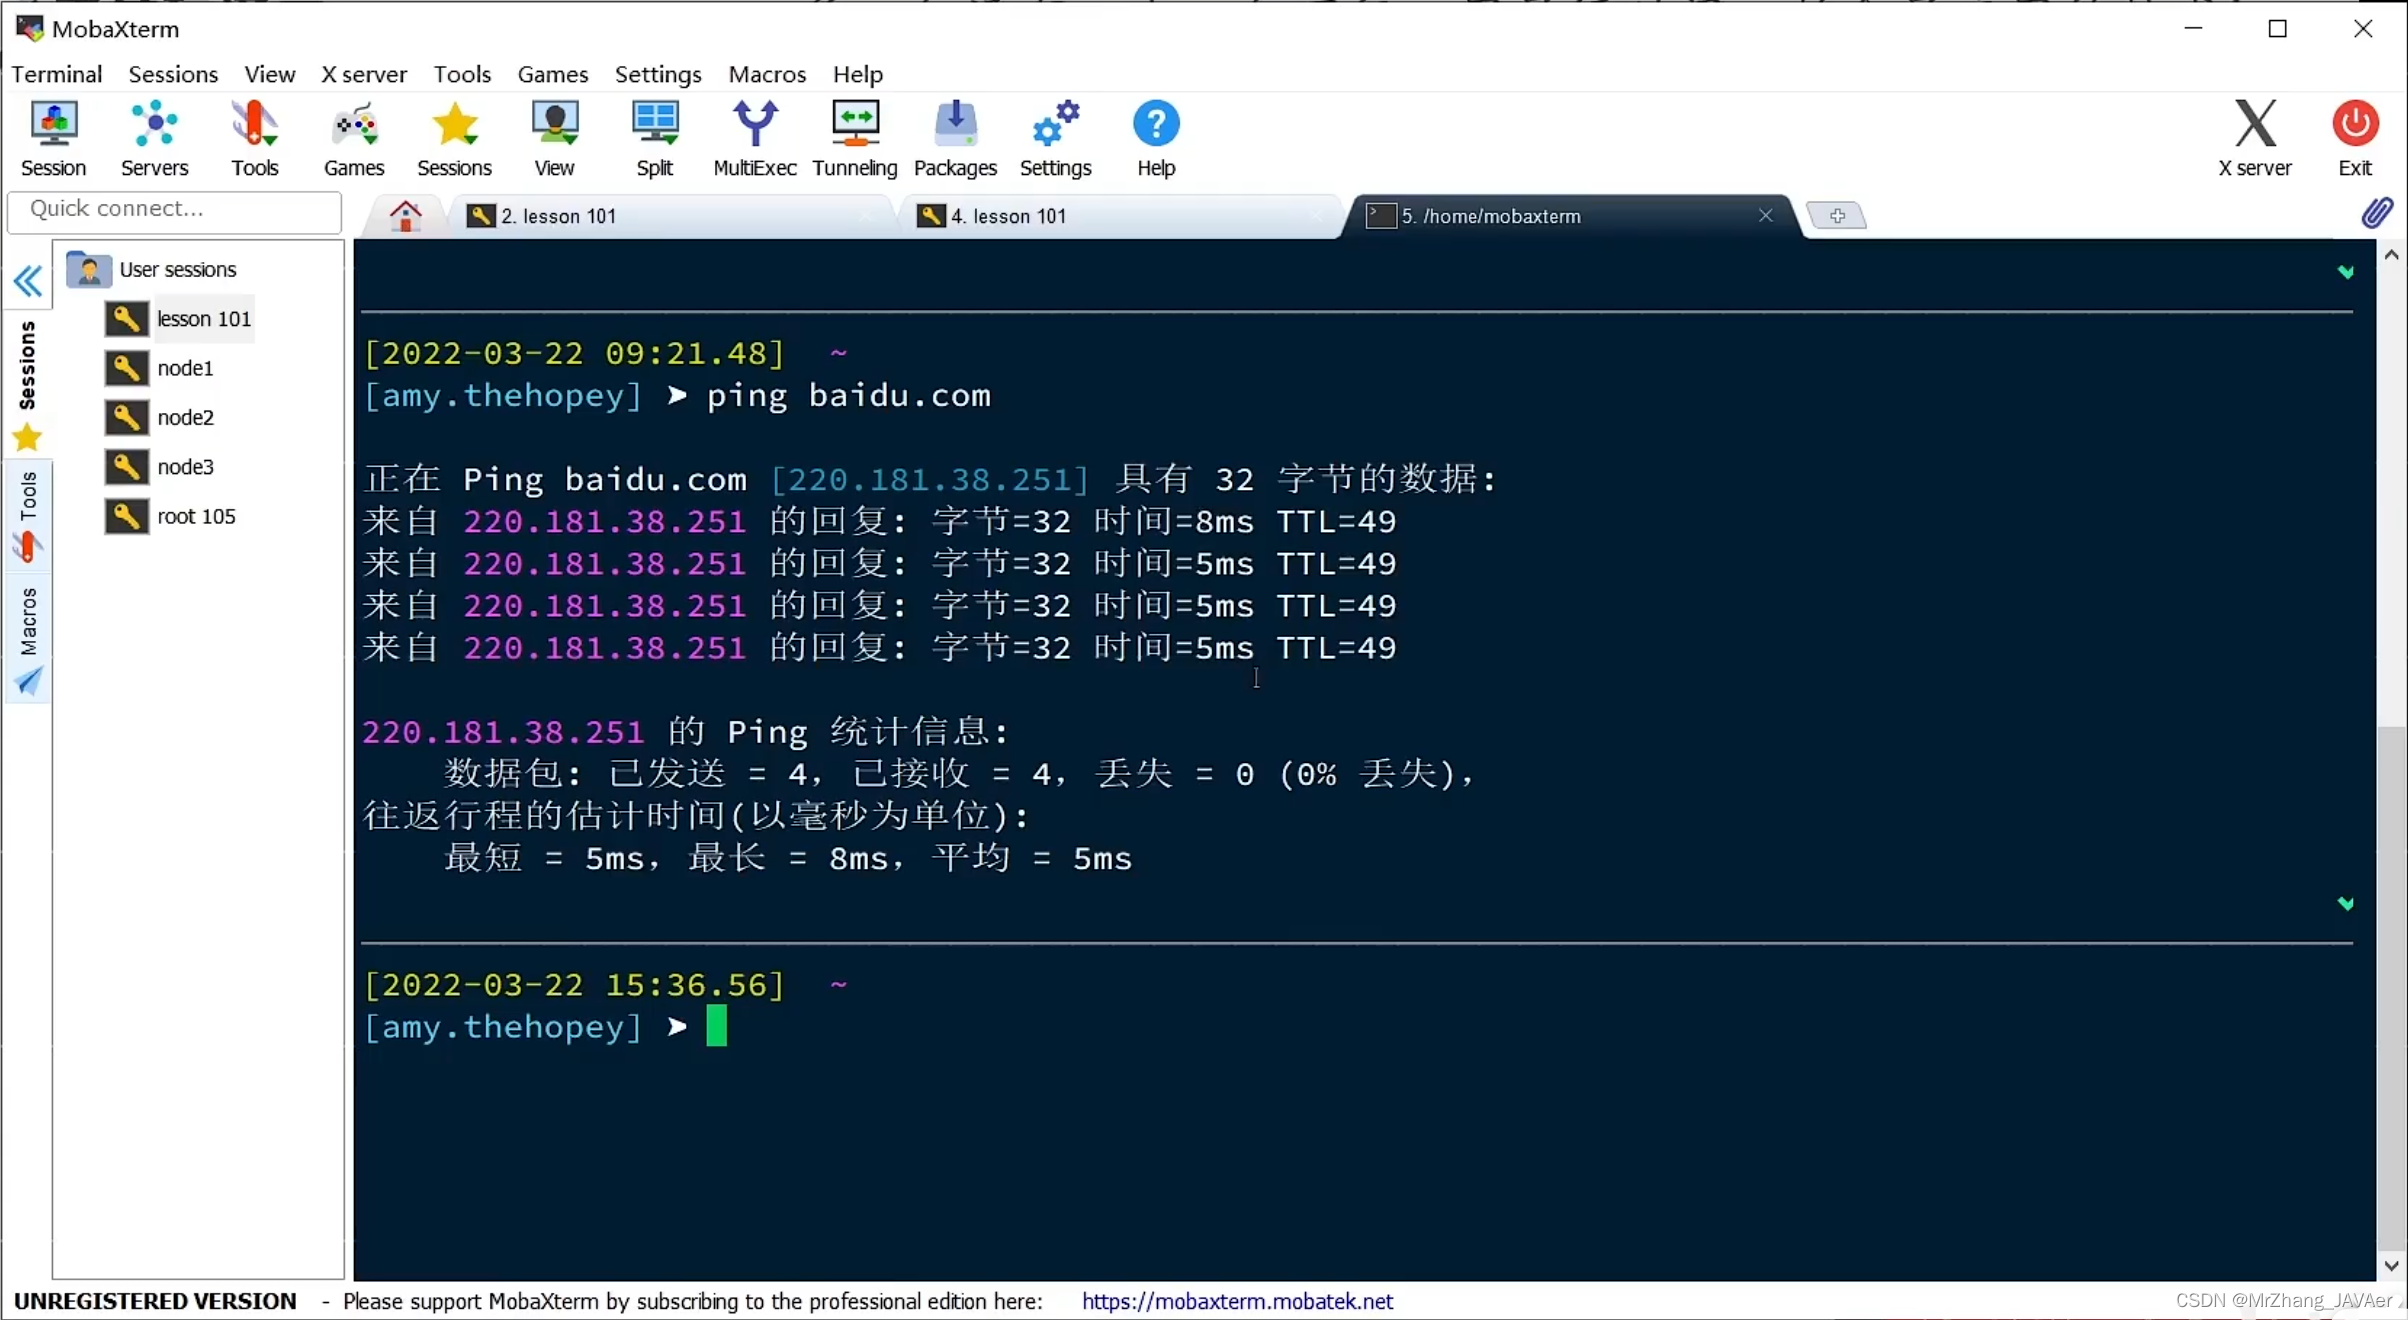Image resolution: width=2408 pixels, height=1320 pixels.
Task: Click the Quick connect input field
Action: pos(175,208)
